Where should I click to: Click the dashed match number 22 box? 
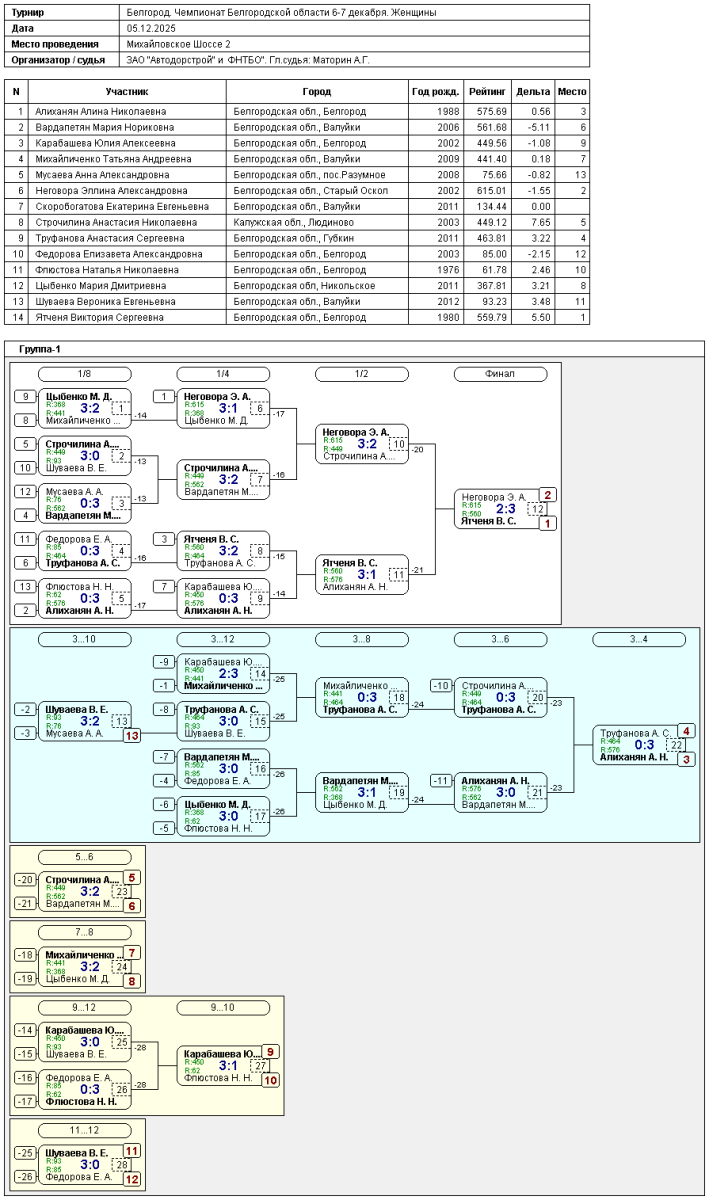(x=676, y=745)
